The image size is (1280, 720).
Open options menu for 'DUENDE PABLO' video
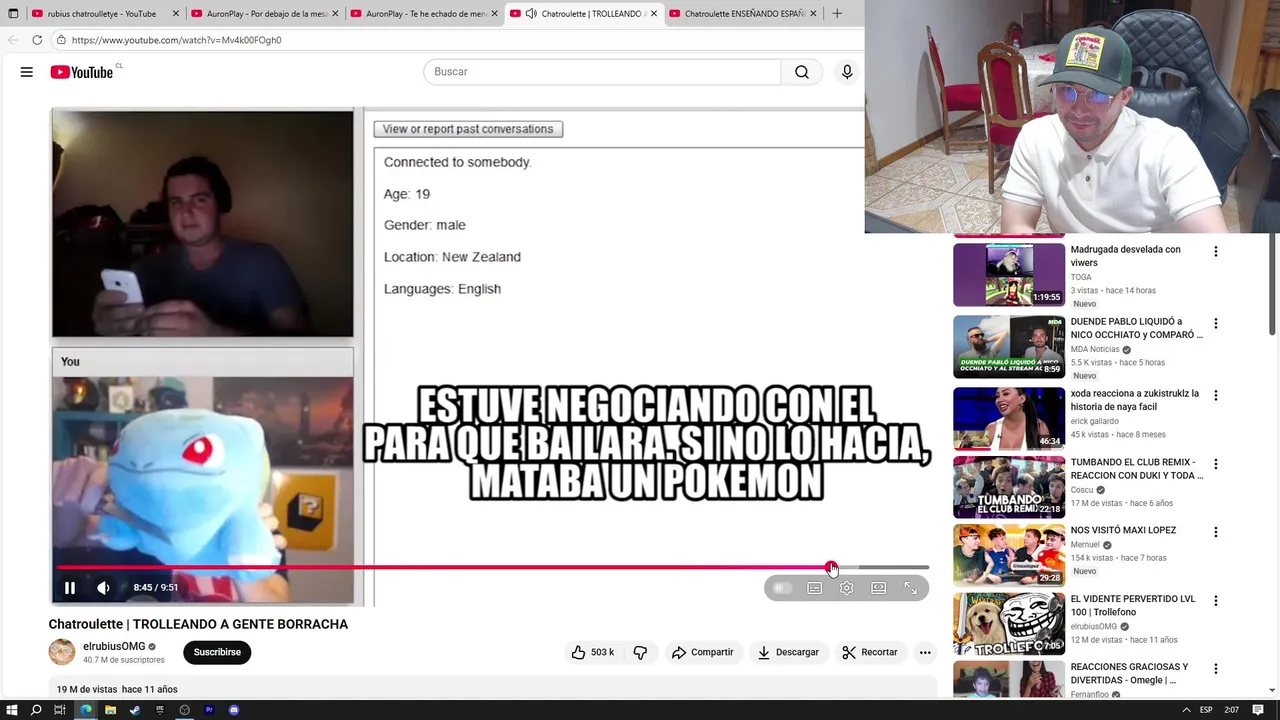coord(1216,324)
